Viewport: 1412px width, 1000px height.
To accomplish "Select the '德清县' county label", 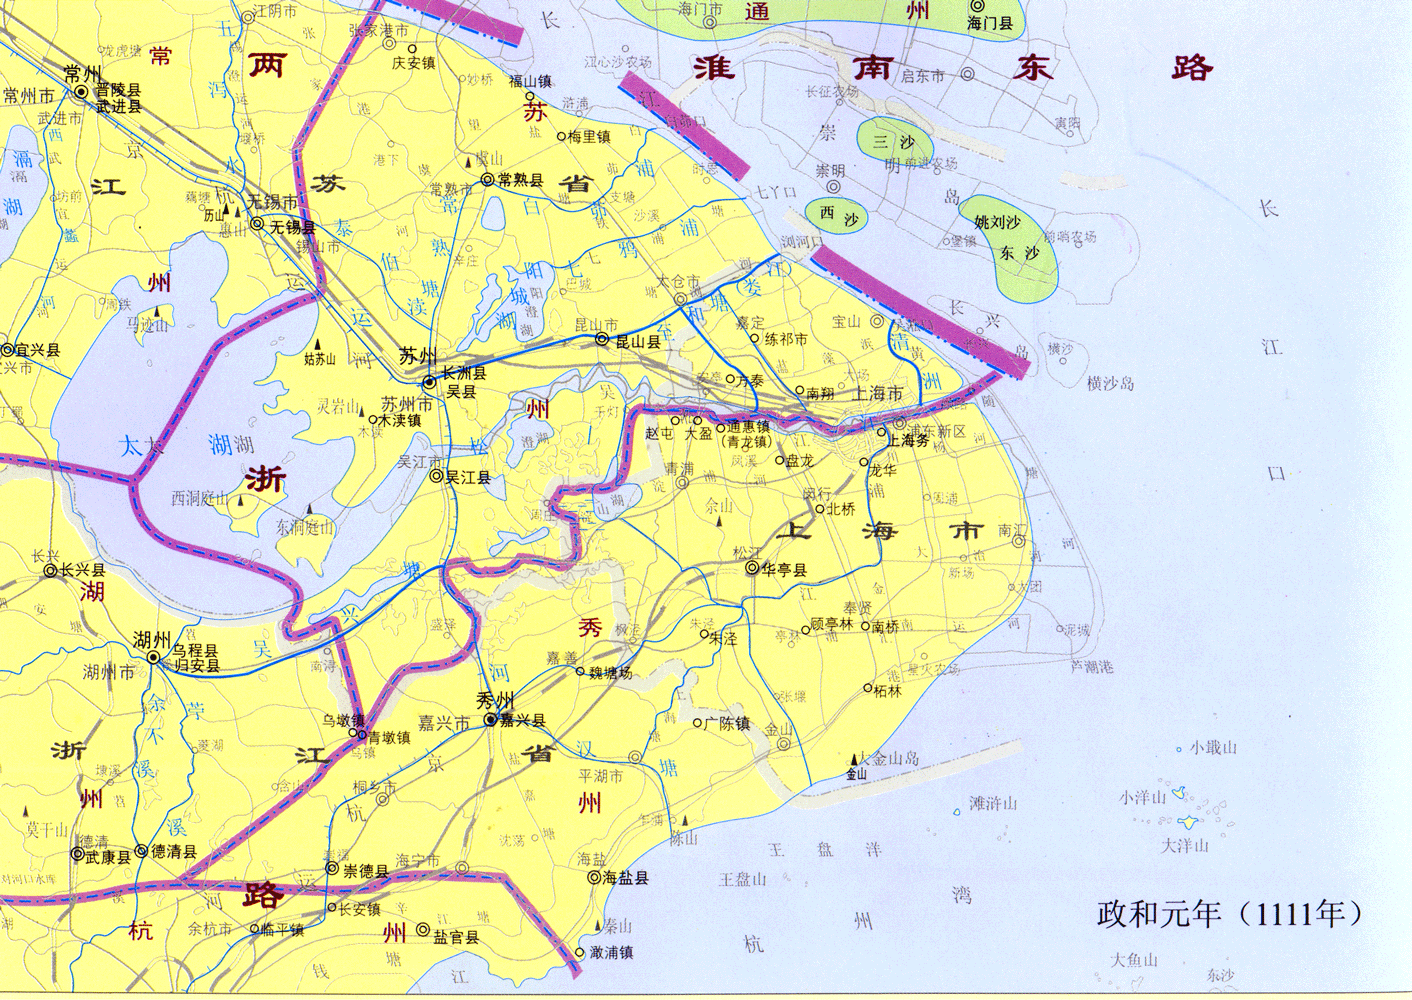I will click(x=174, y=852).
